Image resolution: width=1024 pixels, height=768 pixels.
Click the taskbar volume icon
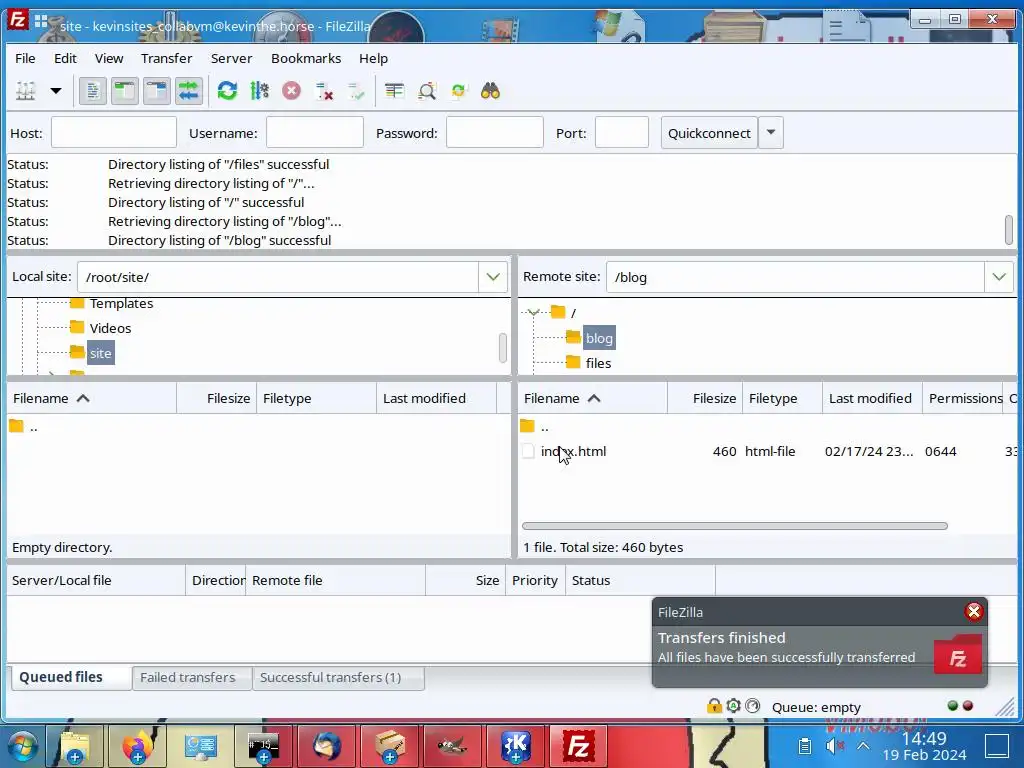[x=835, y=746]
